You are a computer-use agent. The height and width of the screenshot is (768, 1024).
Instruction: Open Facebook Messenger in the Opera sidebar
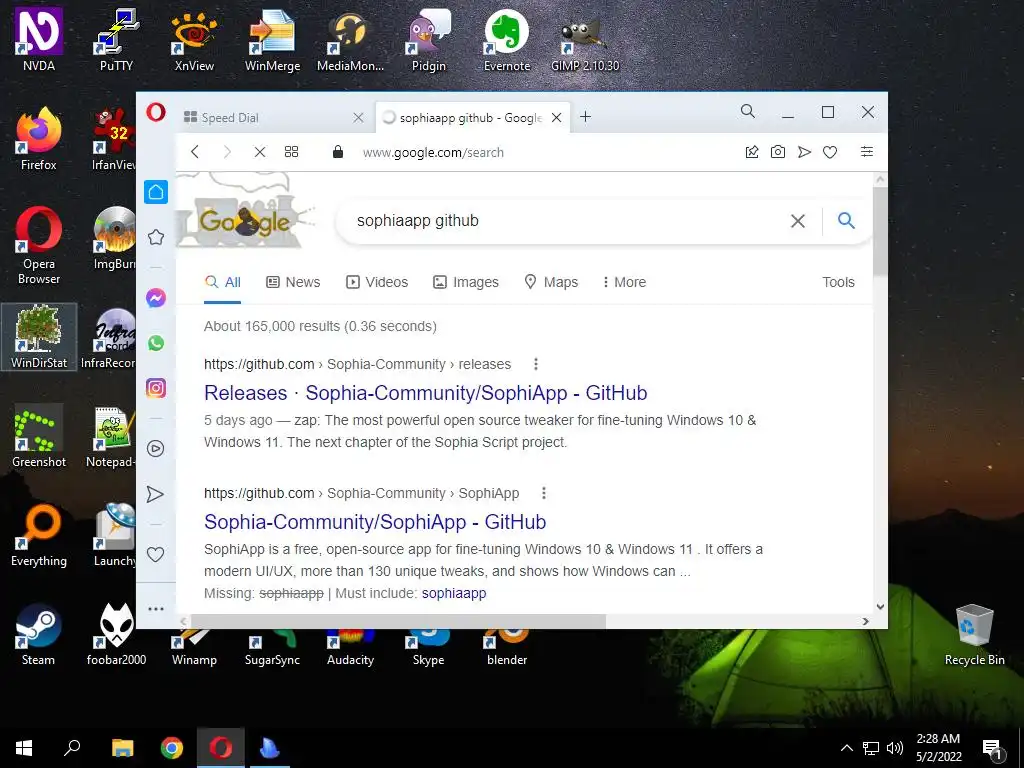[156, 298]
